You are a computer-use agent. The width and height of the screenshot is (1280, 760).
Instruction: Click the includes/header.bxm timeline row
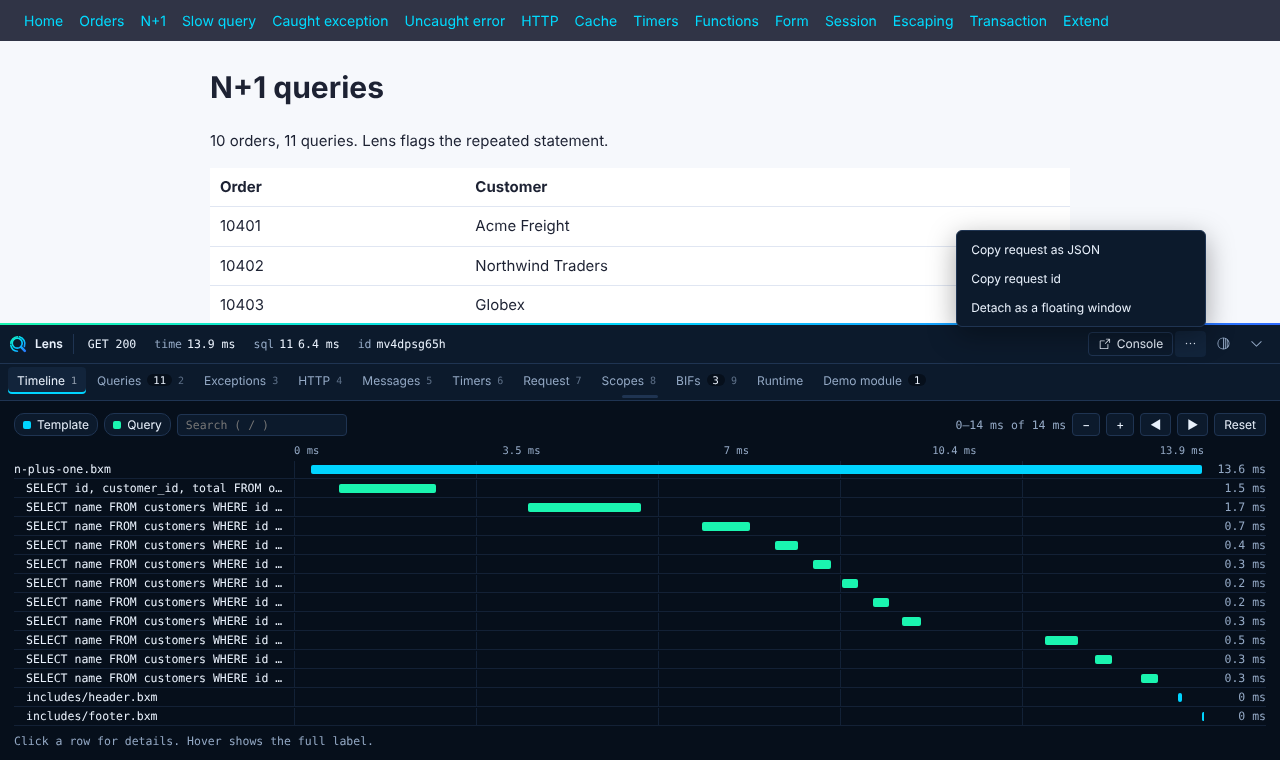click(640, 697)
